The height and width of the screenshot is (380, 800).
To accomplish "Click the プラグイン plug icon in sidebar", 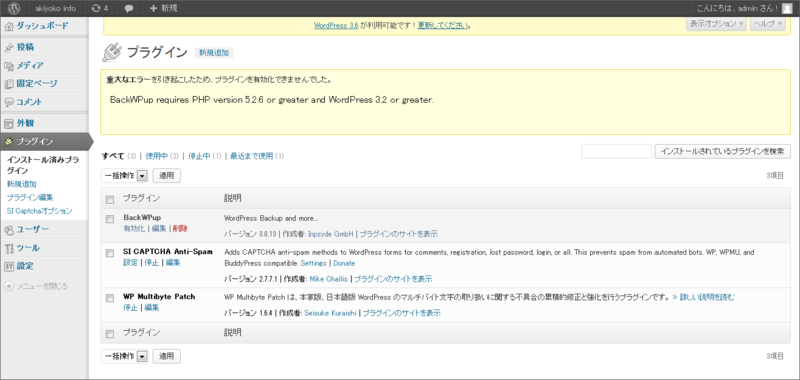I will pos(9,141).
